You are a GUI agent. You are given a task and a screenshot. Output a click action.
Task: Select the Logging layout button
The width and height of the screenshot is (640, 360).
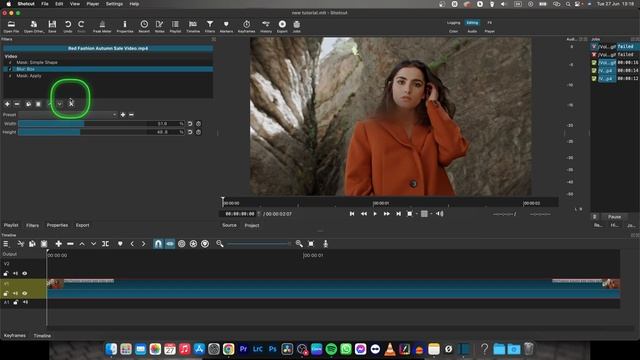(x=453, y=23)
